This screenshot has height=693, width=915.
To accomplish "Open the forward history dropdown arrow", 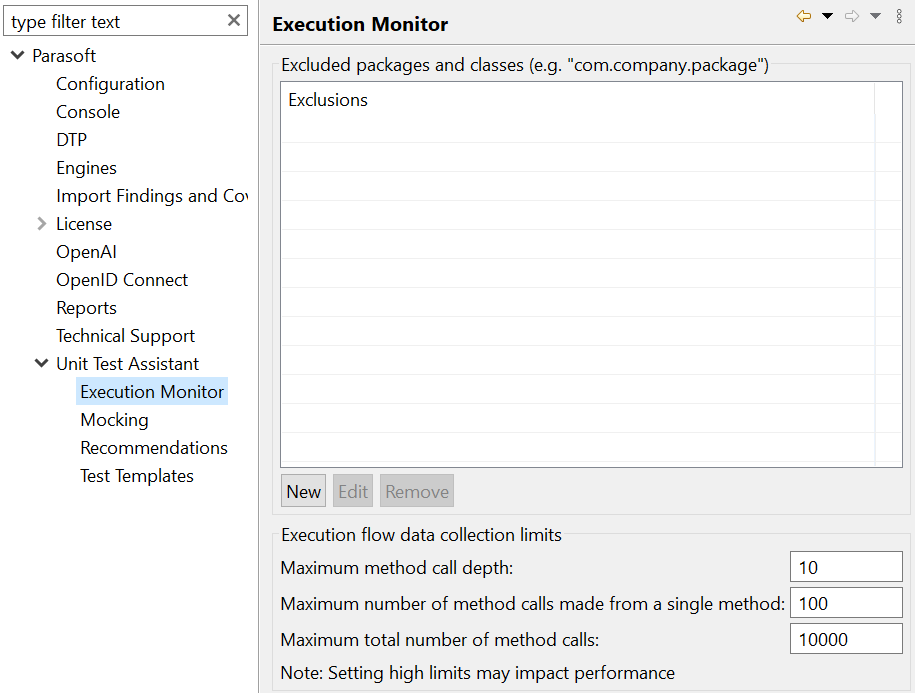I will 875,16.
